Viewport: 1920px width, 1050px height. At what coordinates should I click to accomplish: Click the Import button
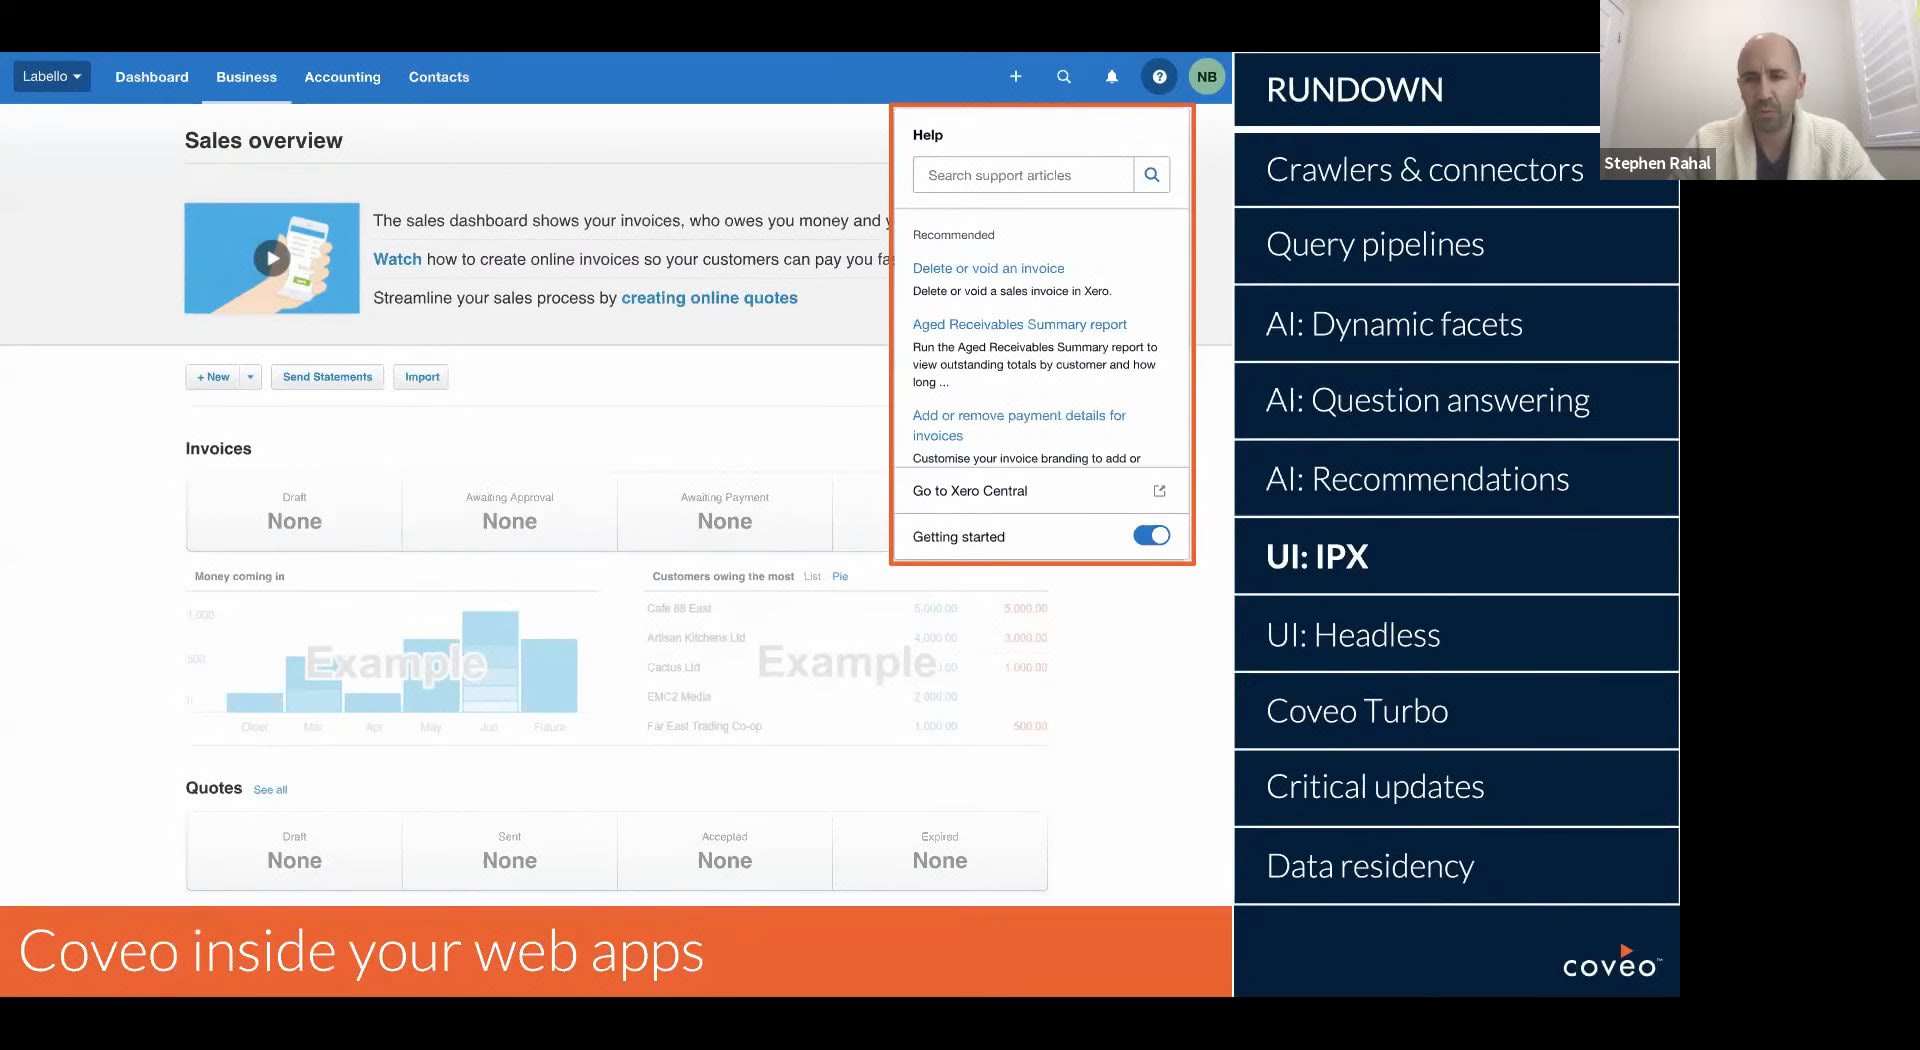(x=422, y=377)
